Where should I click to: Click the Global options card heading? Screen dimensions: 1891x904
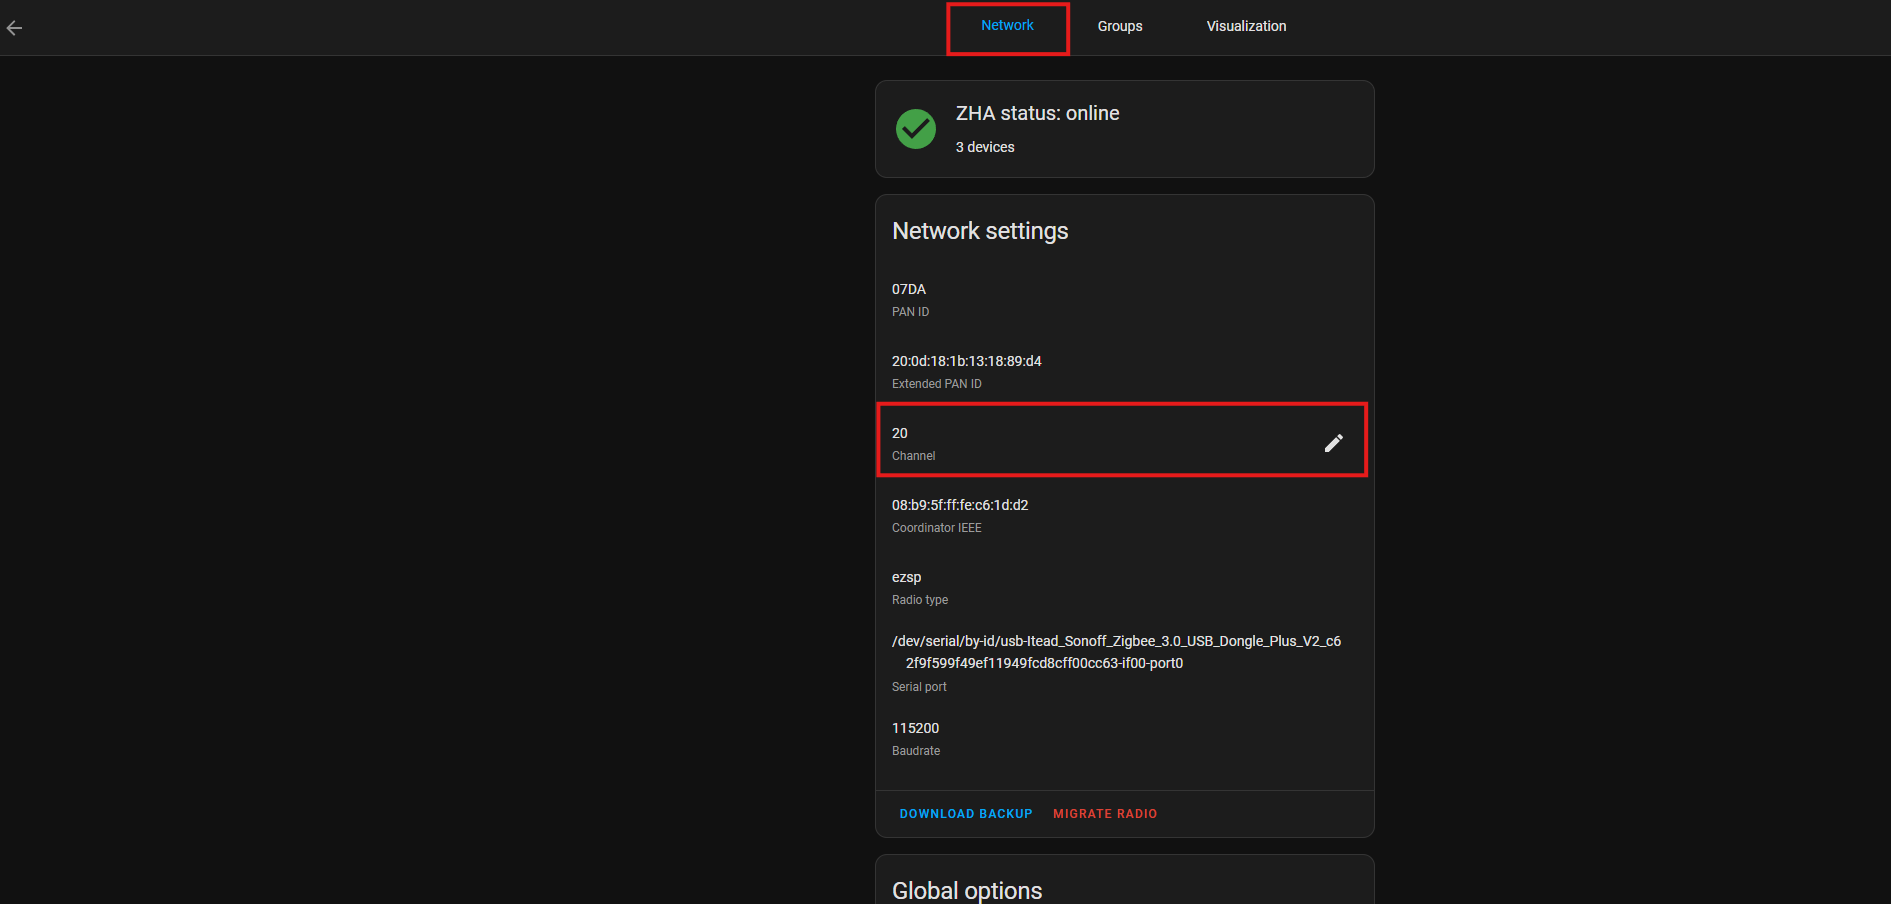pyautogui.click(x=967, y=889)
